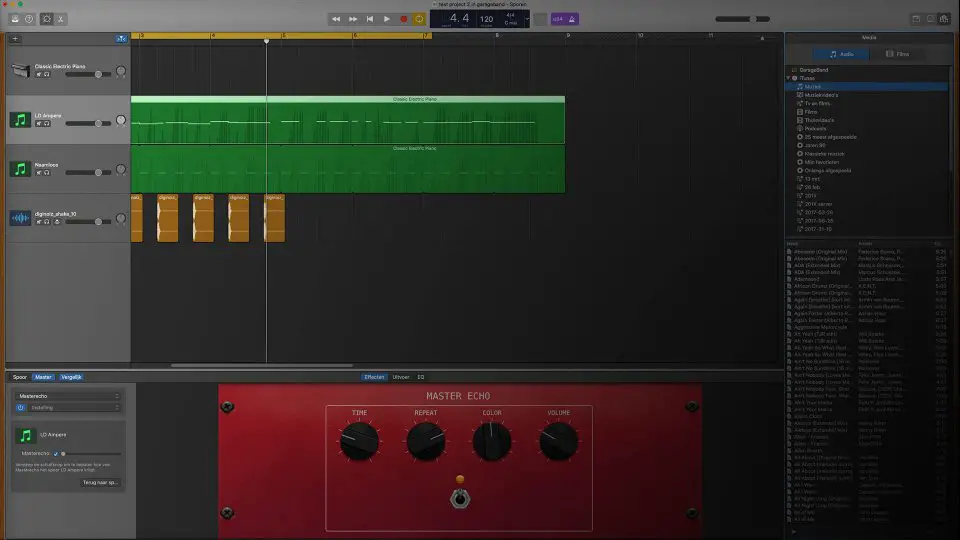Toggle the yellow Cycle button

tap(419, 19)
